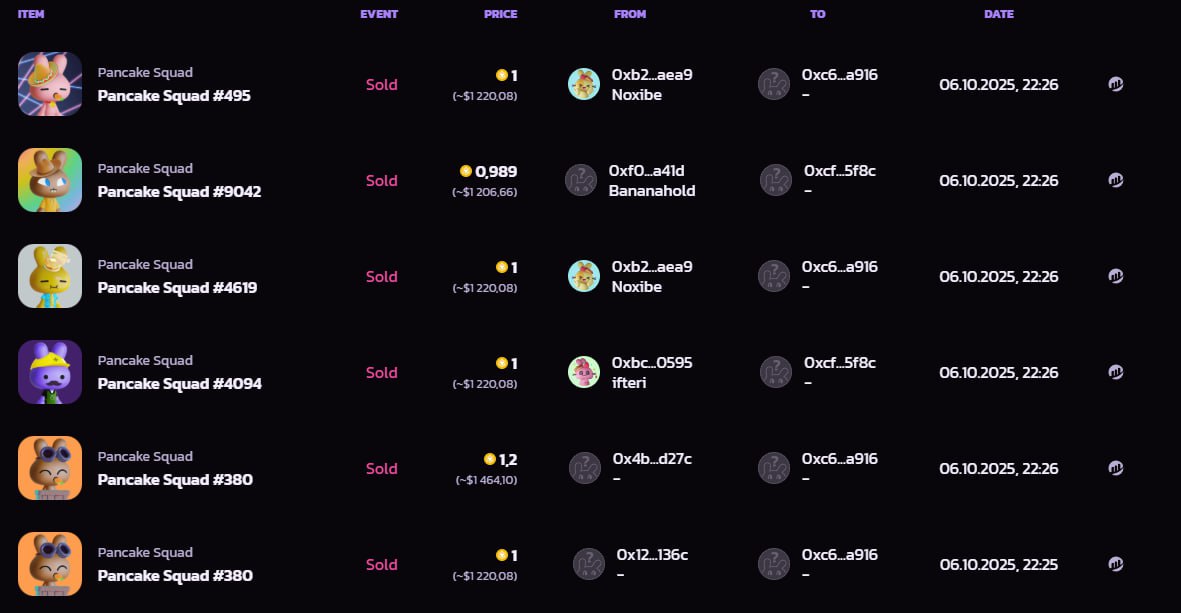Click seller address 0xbc...0595

[652, 362]
